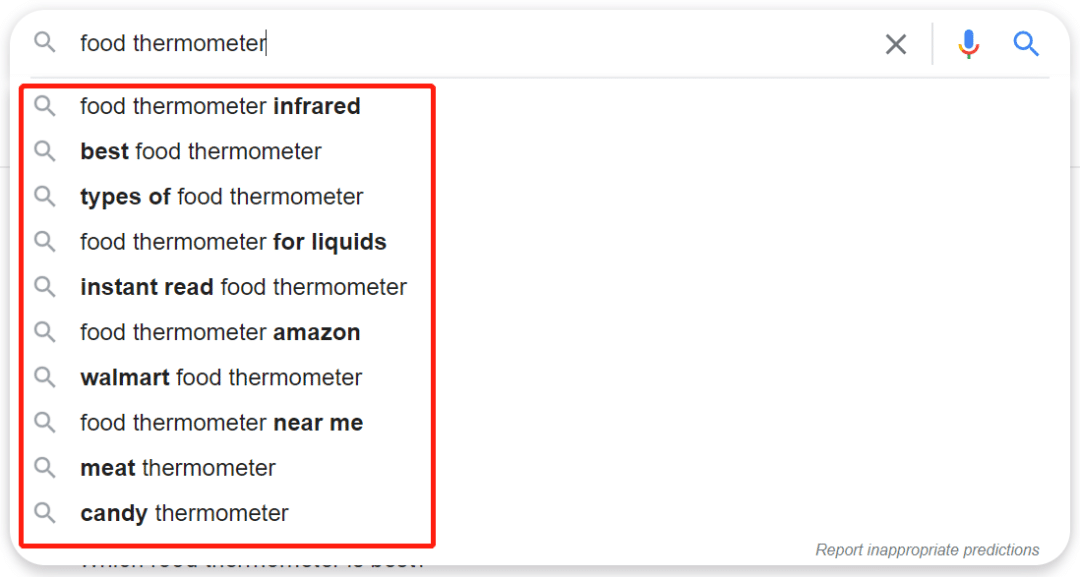Select 'food thermometer amazon' suggestion
Viewport: 1080px width, 577px height.
pos(220,332)
